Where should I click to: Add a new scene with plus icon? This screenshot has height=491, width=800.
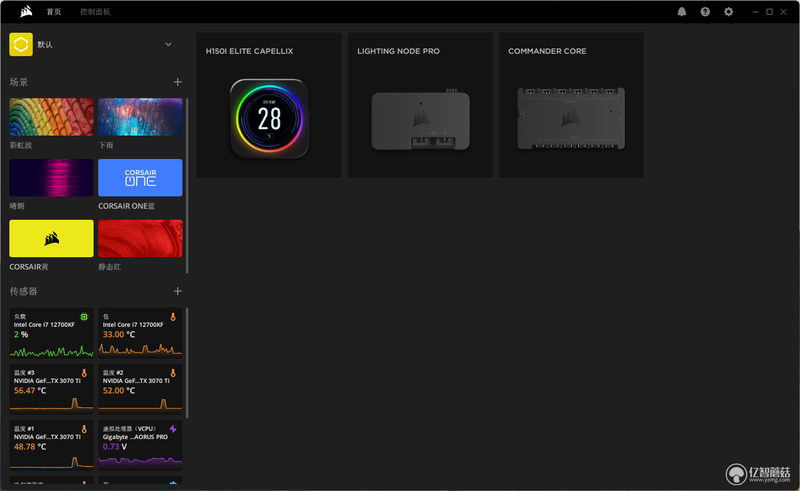point(178,82)
